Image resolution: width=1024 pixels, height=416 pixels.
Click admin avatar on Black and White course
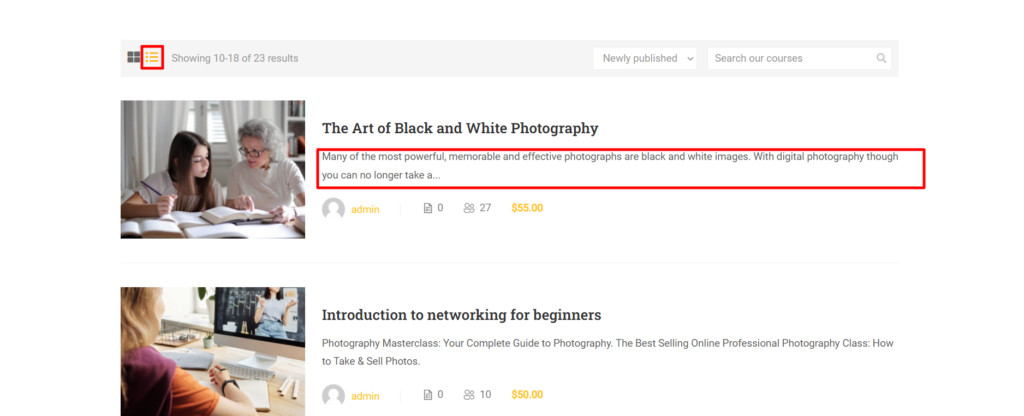tap(333, 209)
